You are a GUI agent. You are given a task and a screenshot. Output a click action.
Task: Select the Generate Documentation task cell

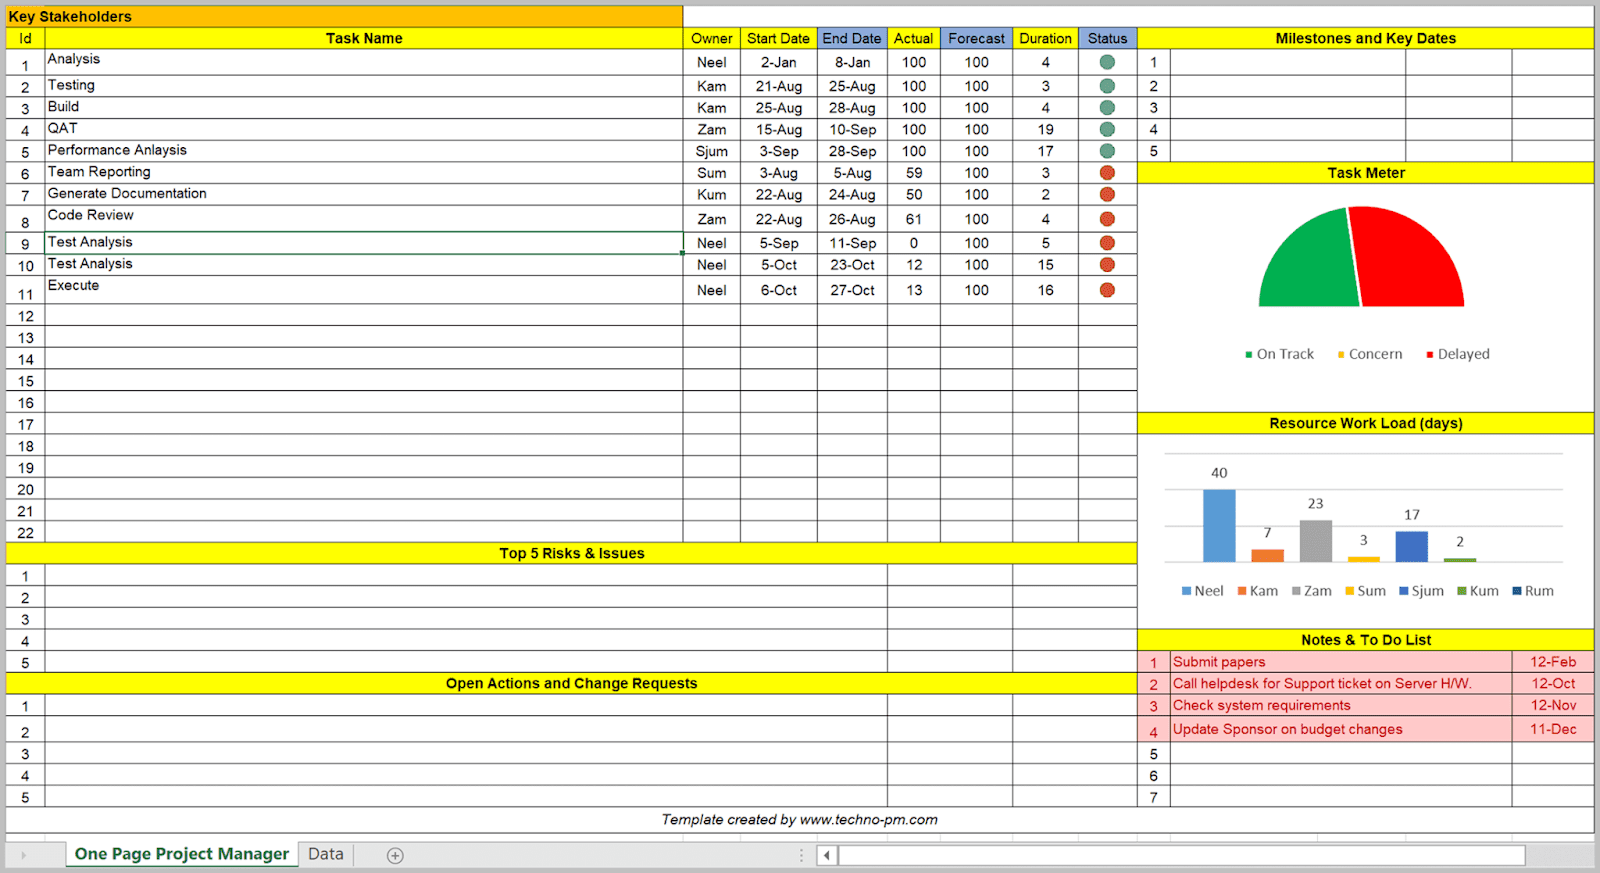(364, 194)
